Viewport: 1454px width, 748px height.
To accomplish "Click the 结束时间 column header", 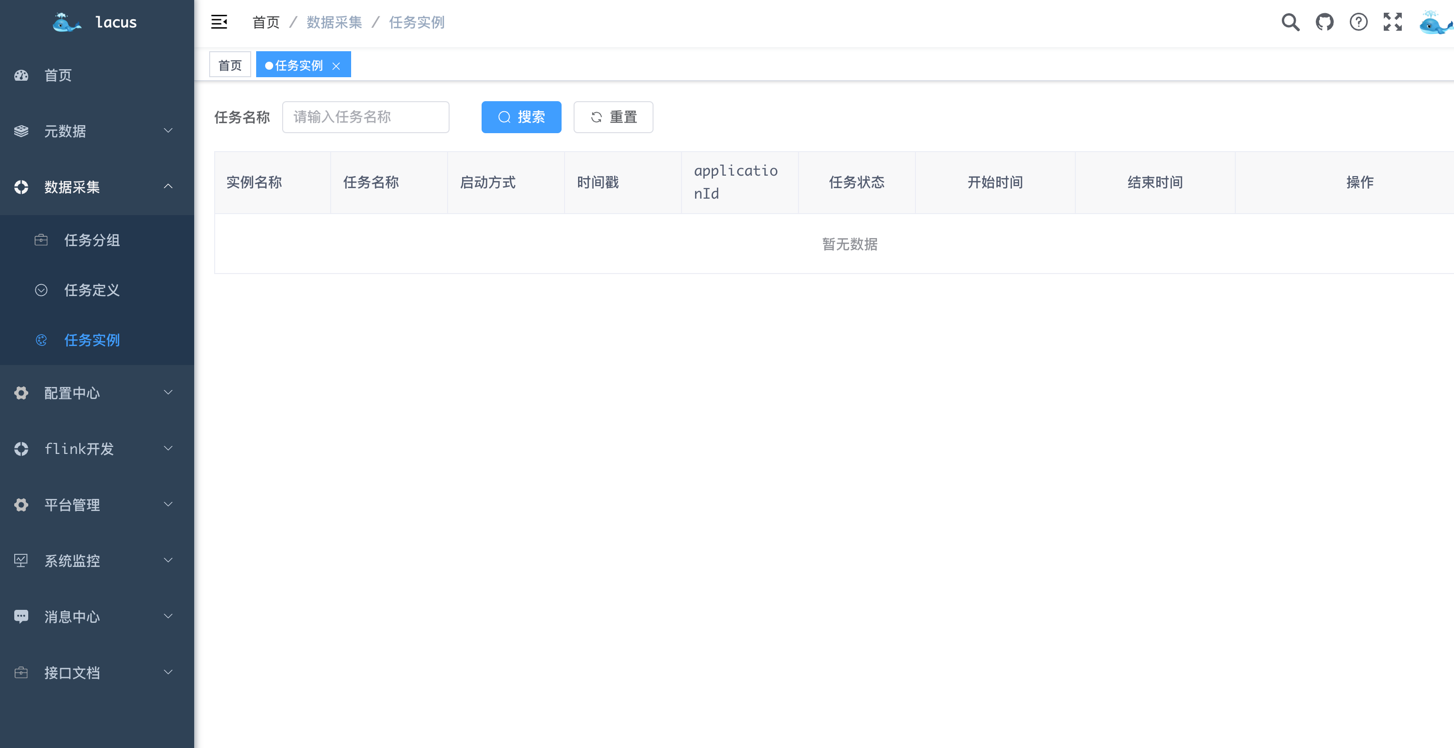I will click(x=1155, y=182).
